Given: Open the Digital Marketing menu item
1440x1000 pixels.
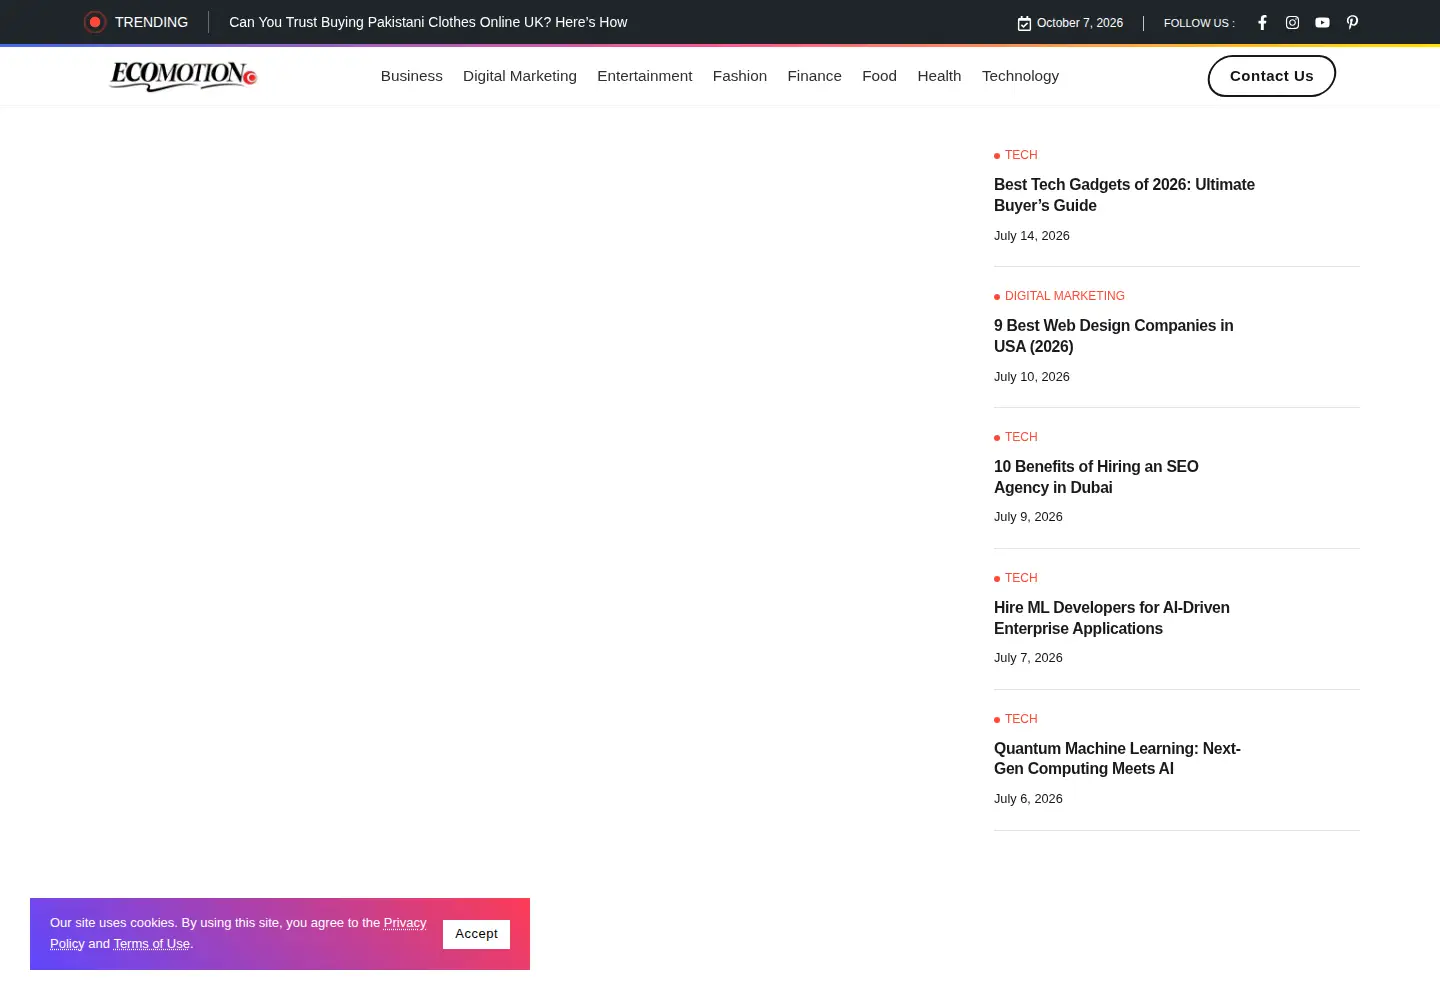Looking at the screenshot, I should pyautogui.click(x=520, y=76).
